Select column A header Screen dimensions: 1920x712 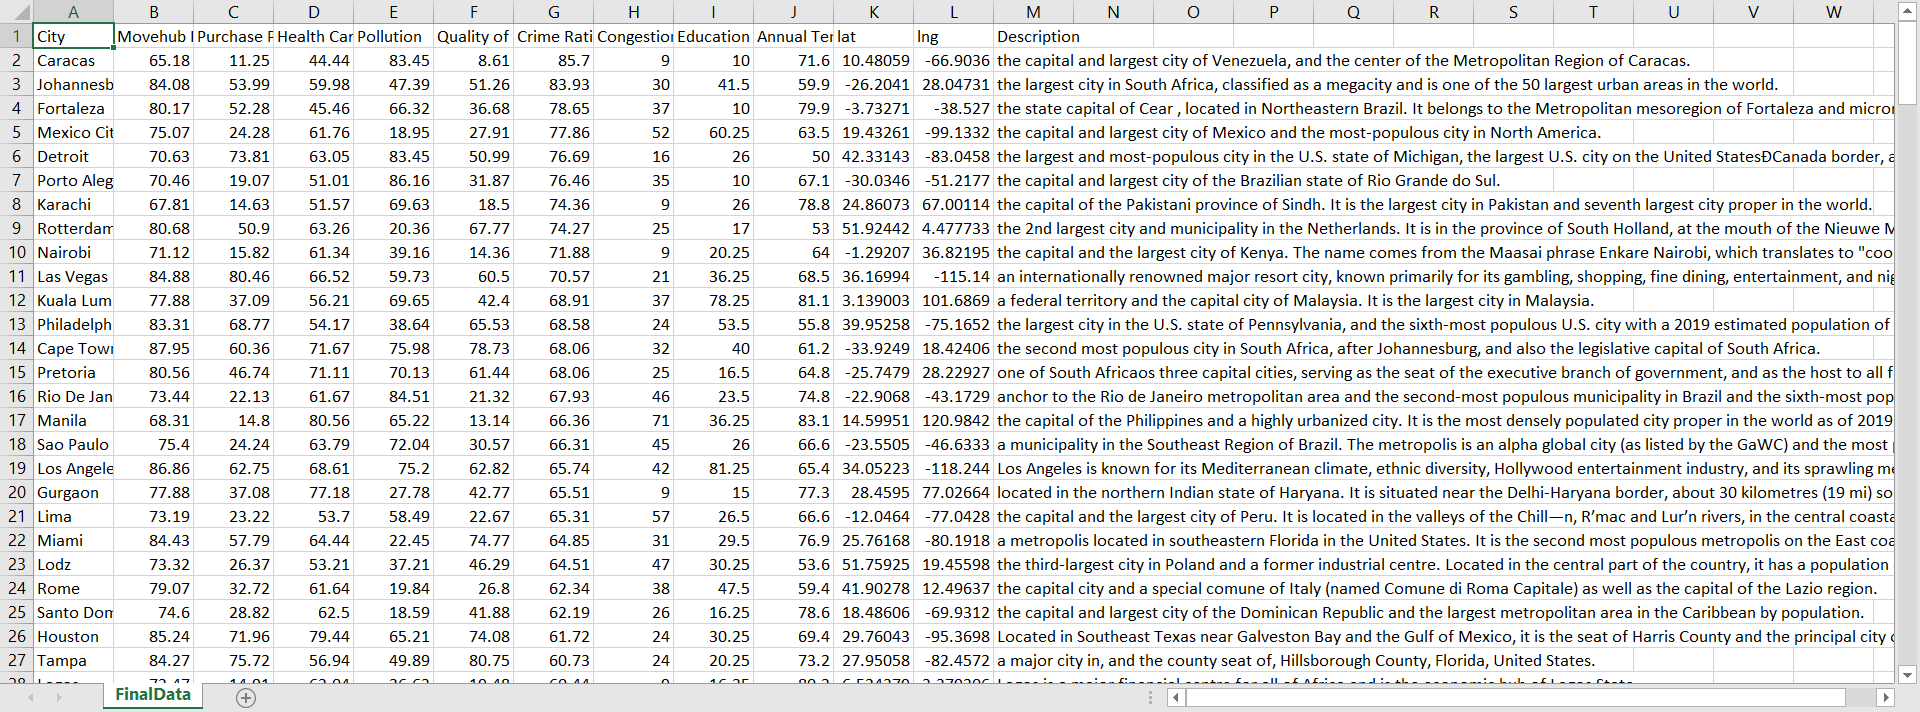pos(73,12)
